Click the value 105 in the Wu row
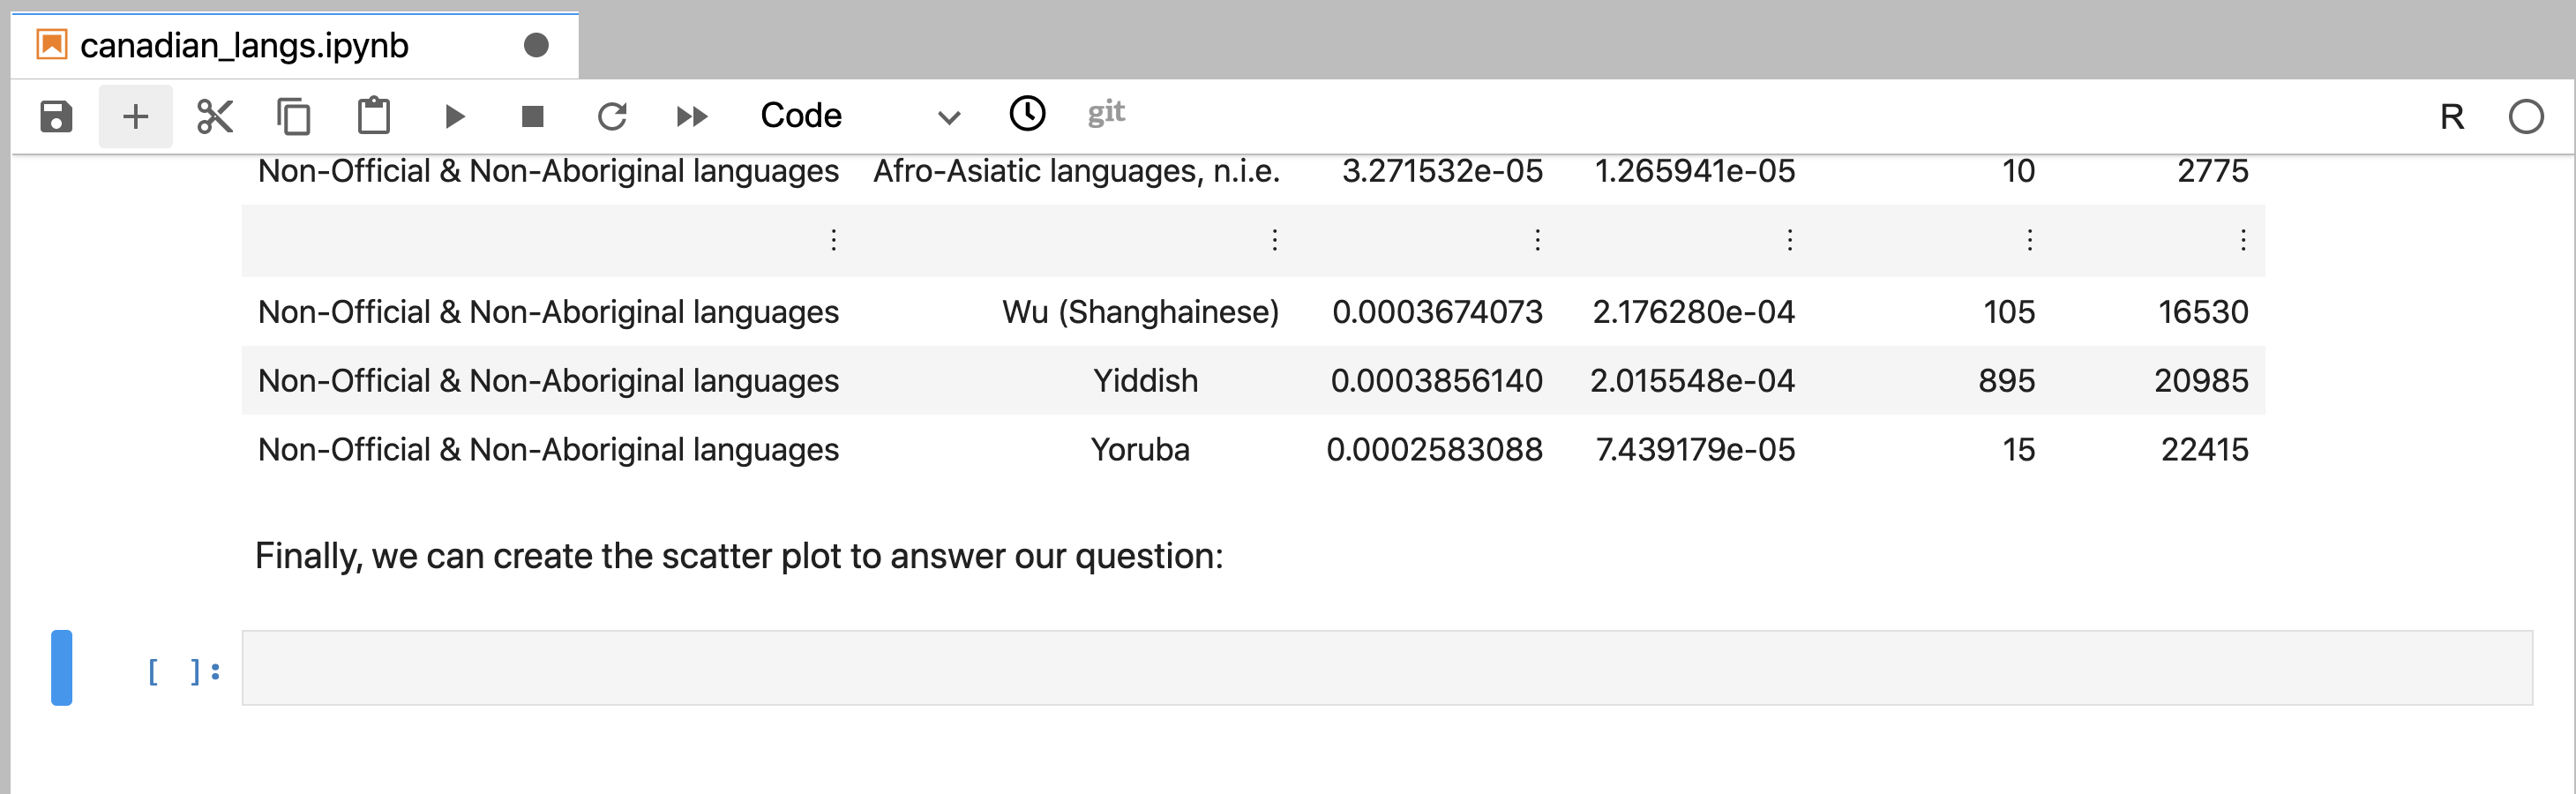The width and height of the screenshot is (2576, 794). (x=2009, y=312)
